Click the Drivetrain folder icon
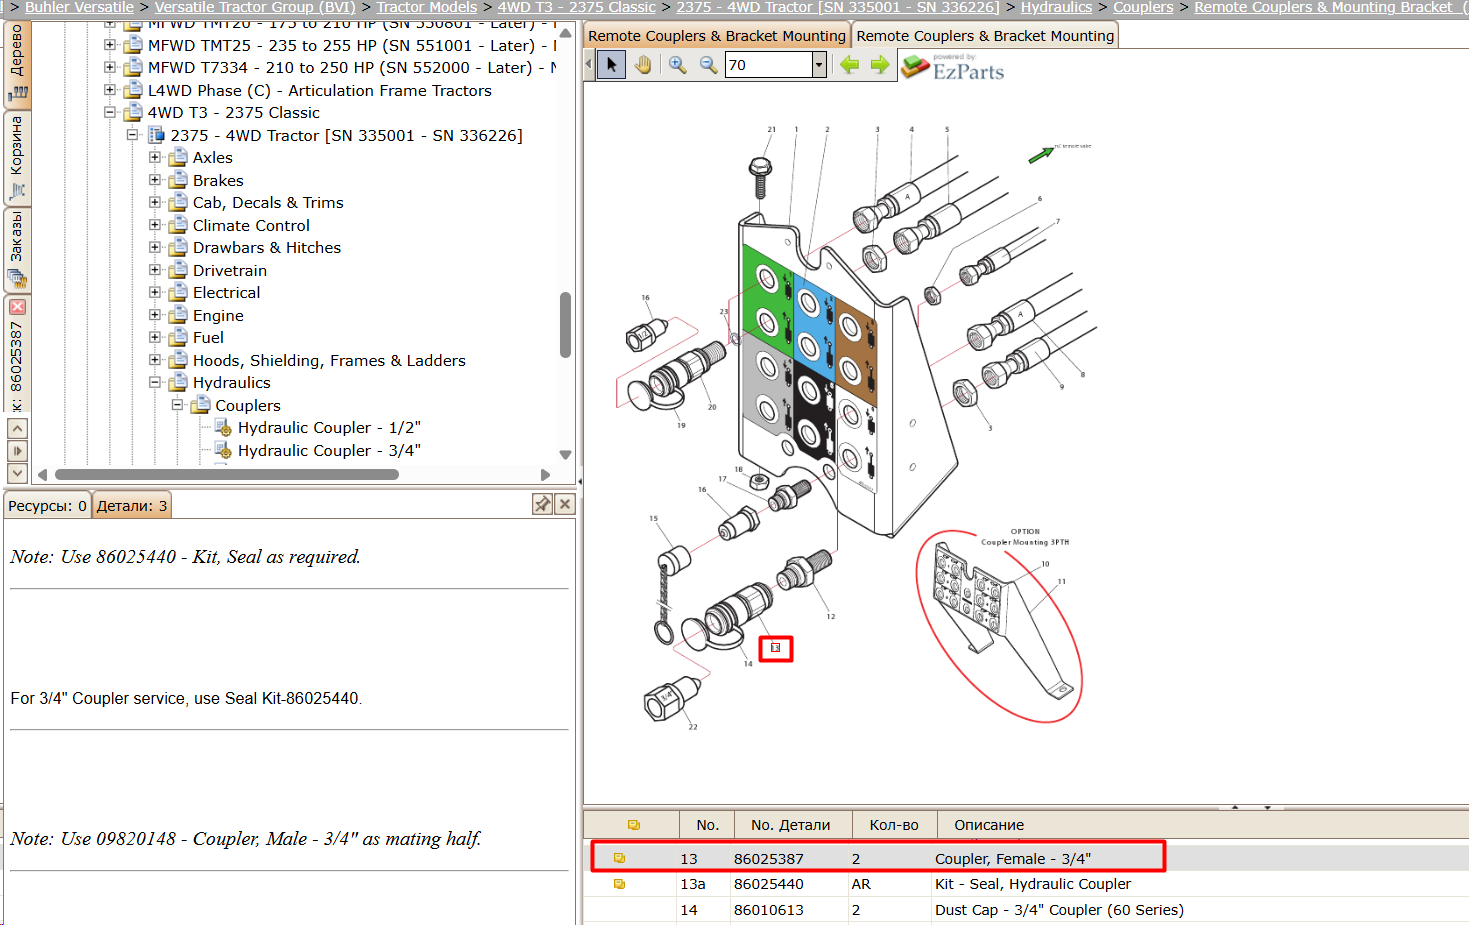Viewport: 1469px width, 925px height. click(x=178, y=270)
